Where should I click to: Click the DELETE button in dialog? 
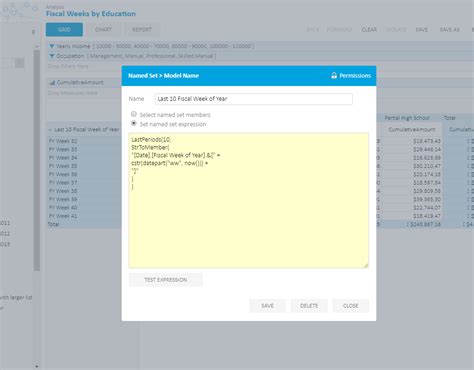coord(309,306)
